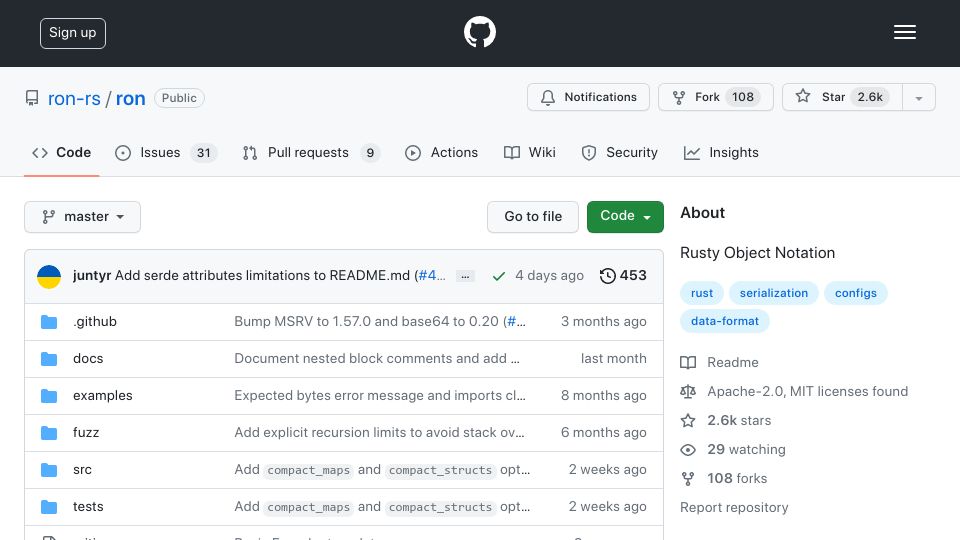Click the examples folder icon
Screen dimensions: 960x540
tap(49, 396)
